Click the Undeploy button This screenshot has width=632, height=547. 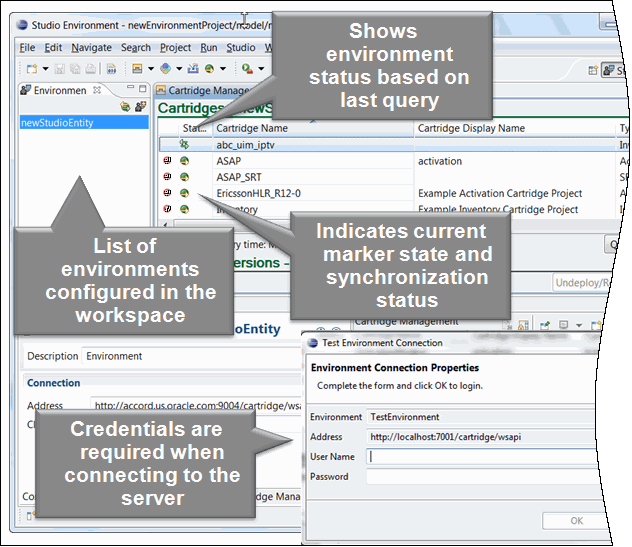581,283
